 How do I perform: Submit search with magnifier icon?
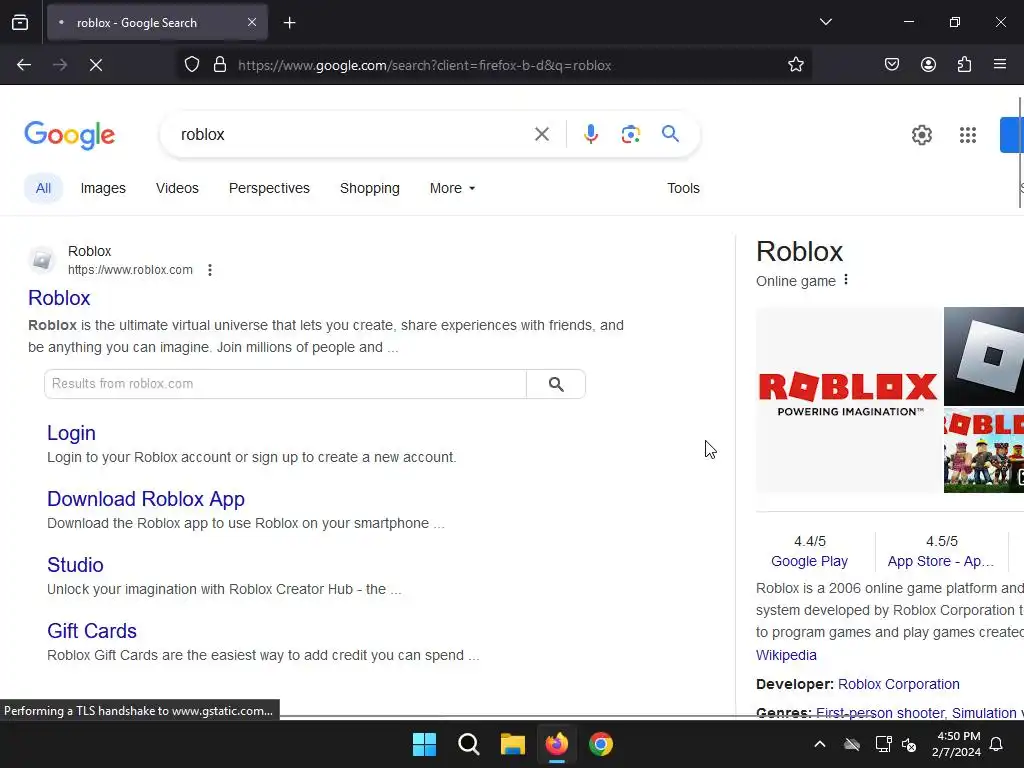[670, 134]
